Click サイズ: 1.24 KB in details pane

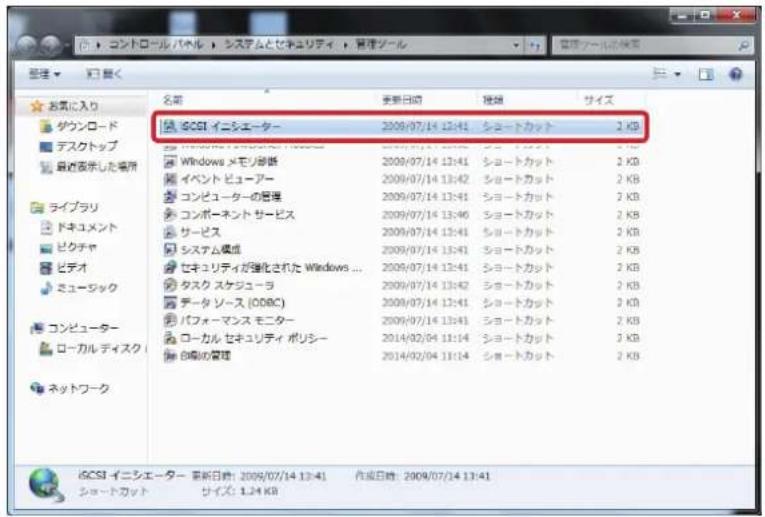tap(240, 491)
